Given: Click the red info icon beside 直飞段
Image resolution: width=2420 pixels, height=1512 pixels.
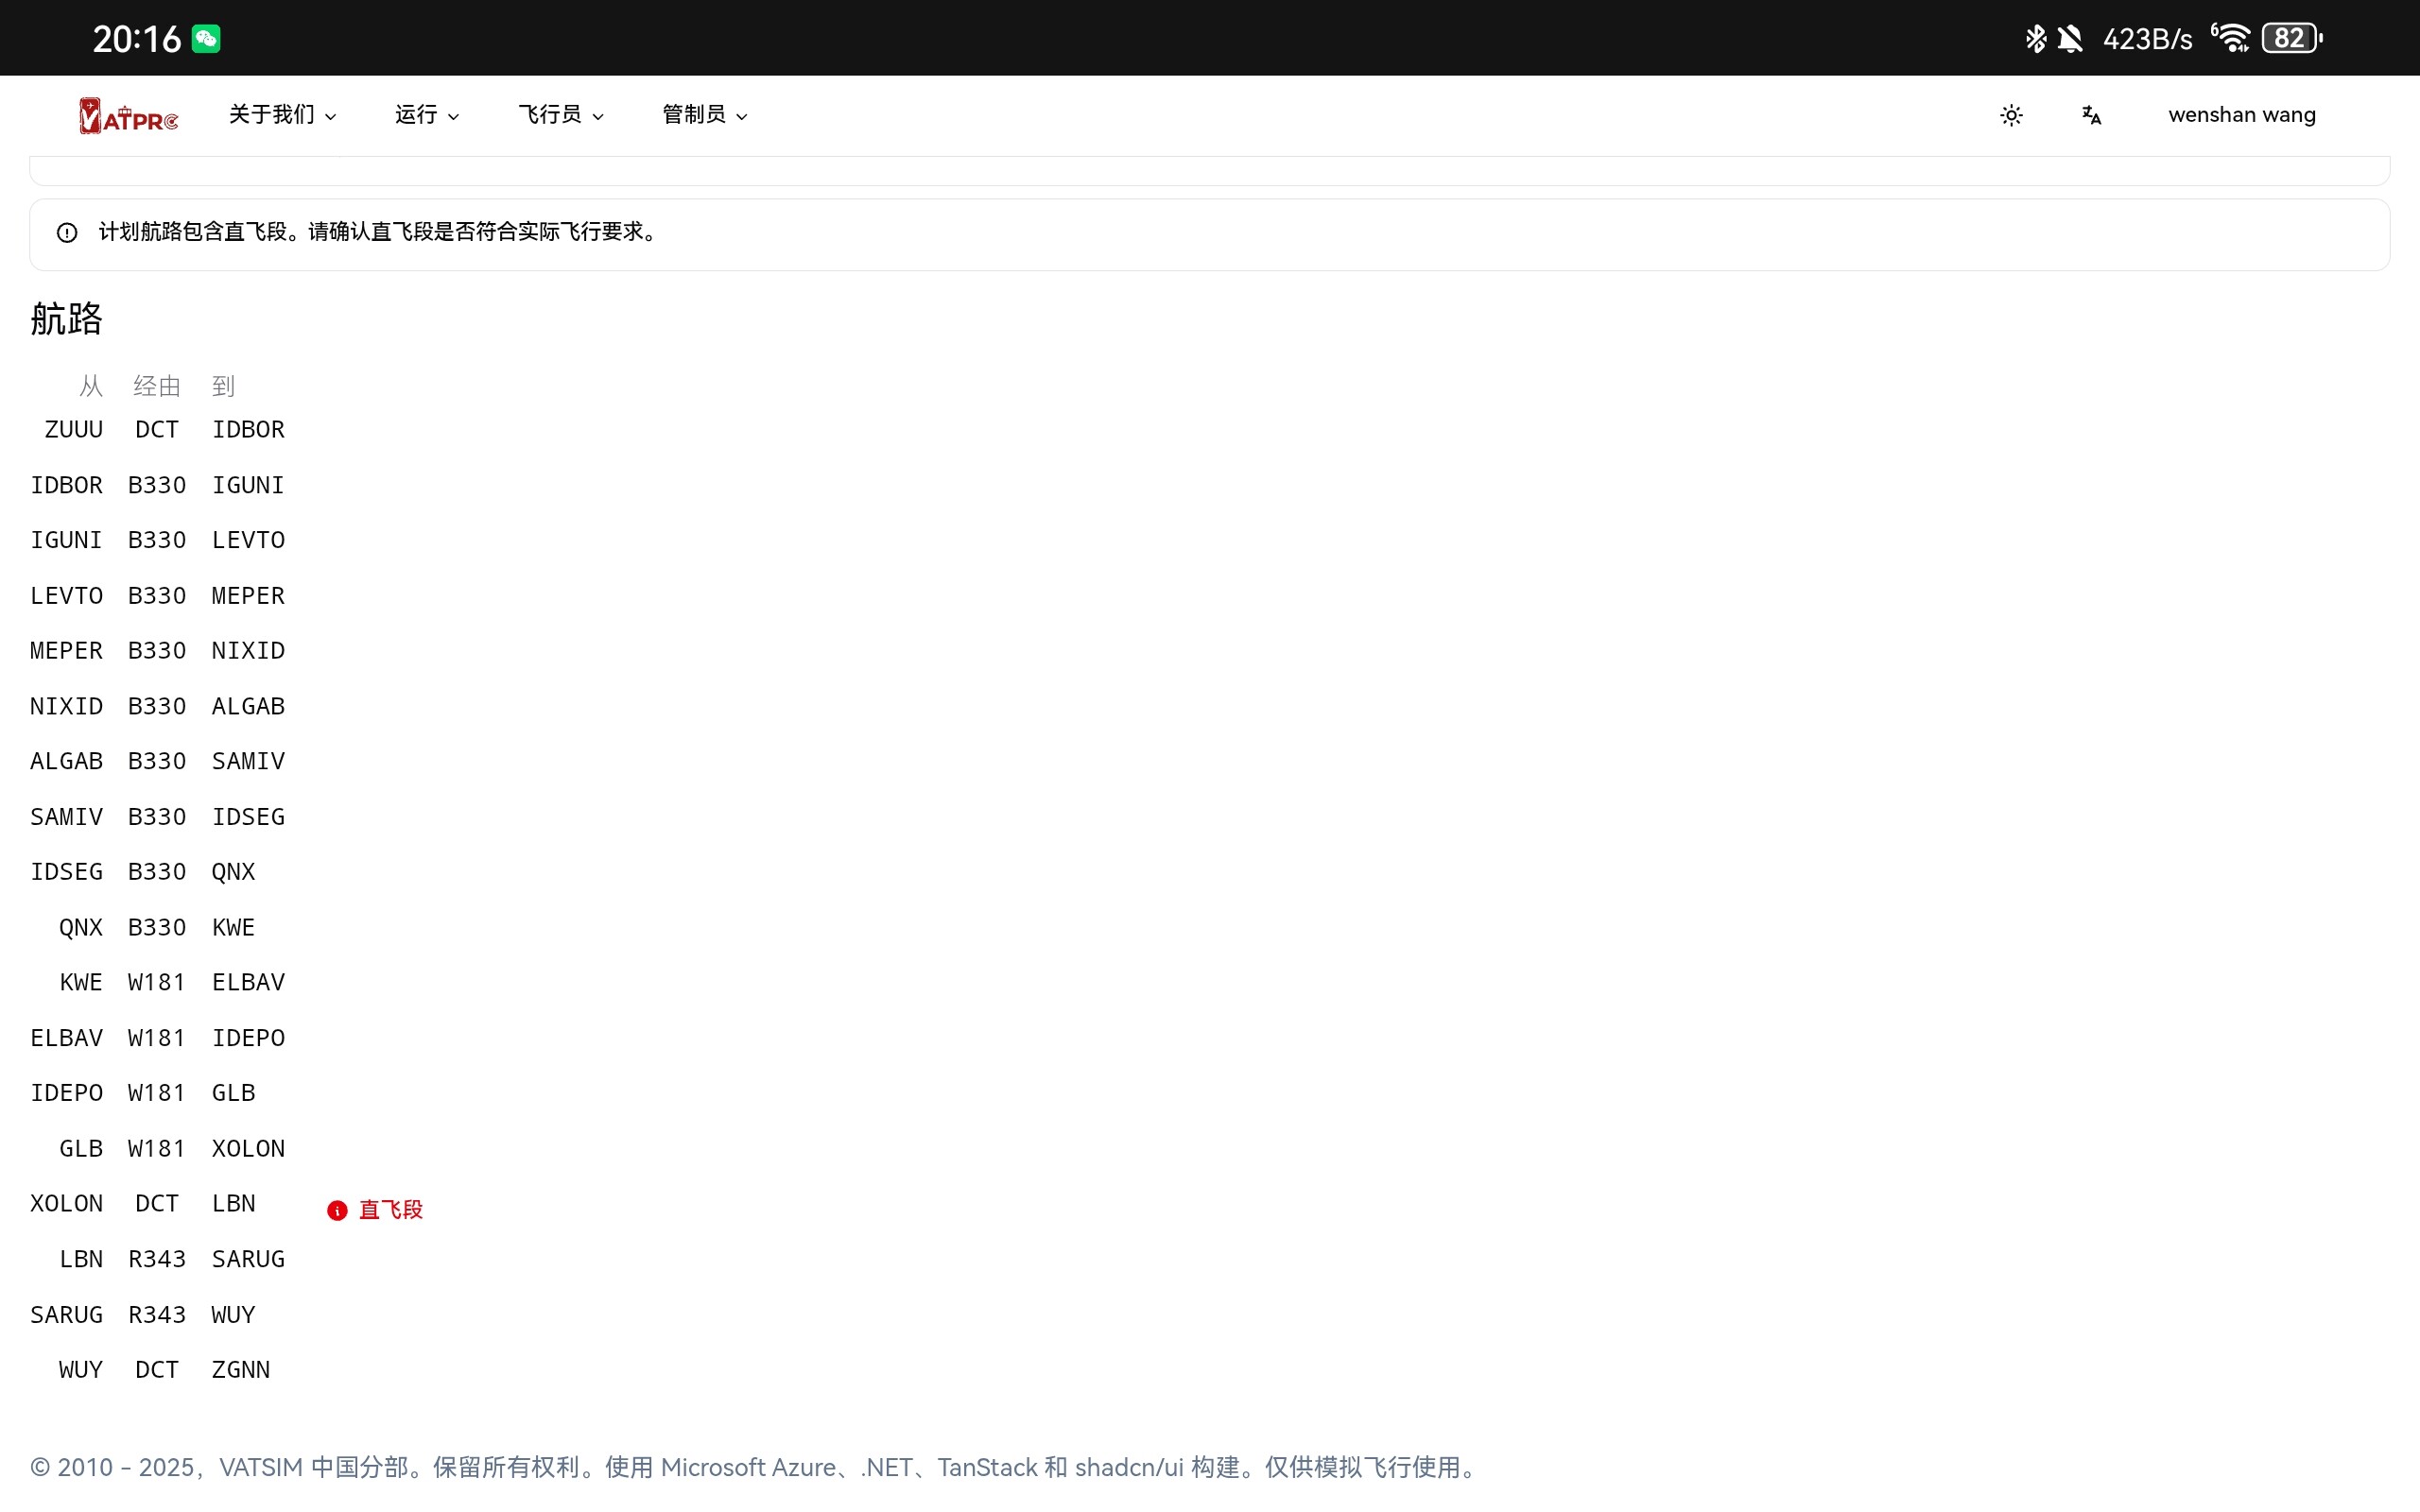Looking at the screenshot, I should coord(337,1210).
